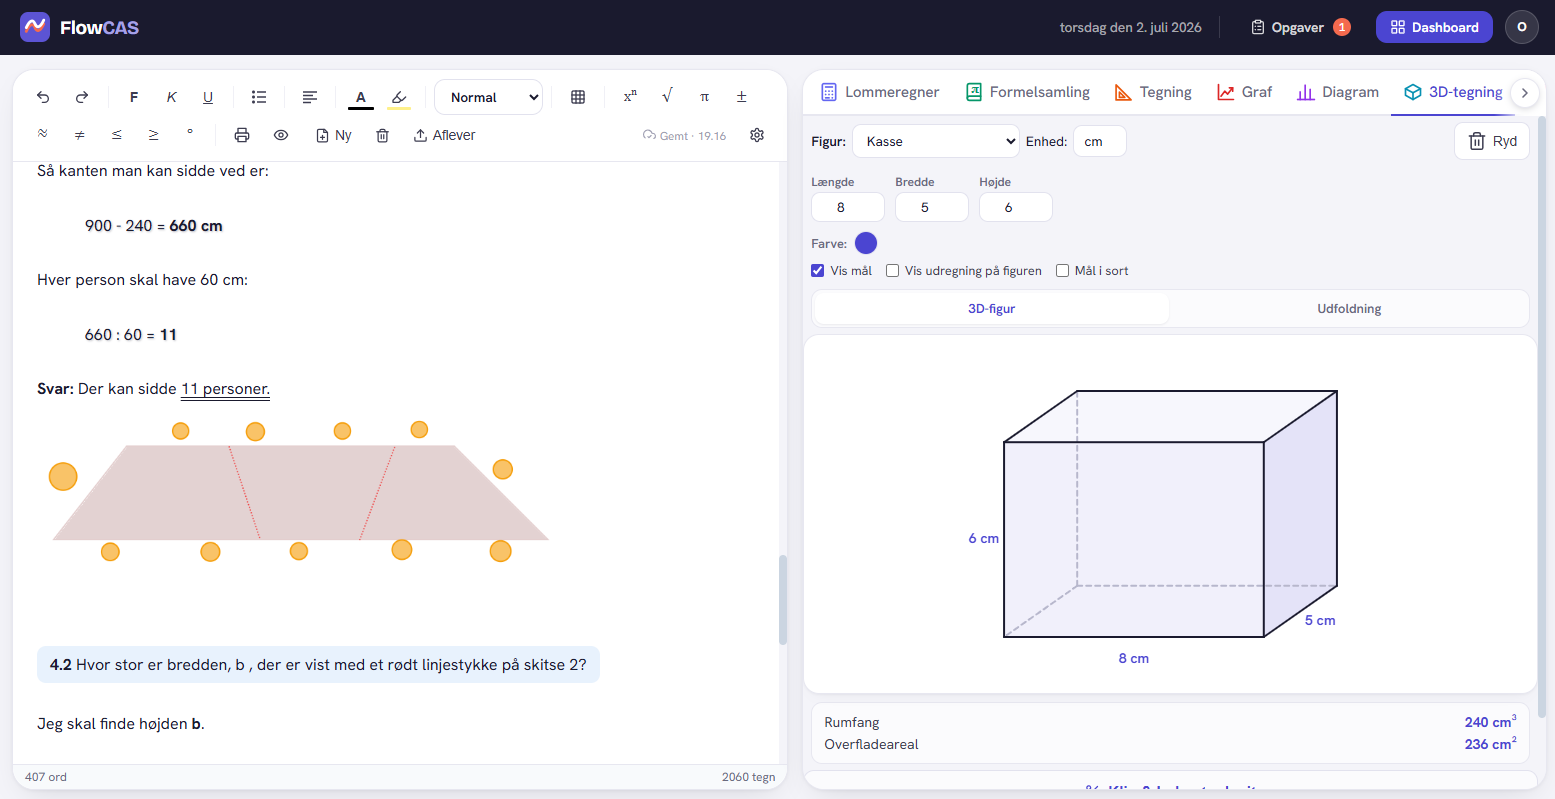Toggle the Vis mål checkbox
Image resolution: width=1555 pixels, height=799 pixels.
(819, 271)
